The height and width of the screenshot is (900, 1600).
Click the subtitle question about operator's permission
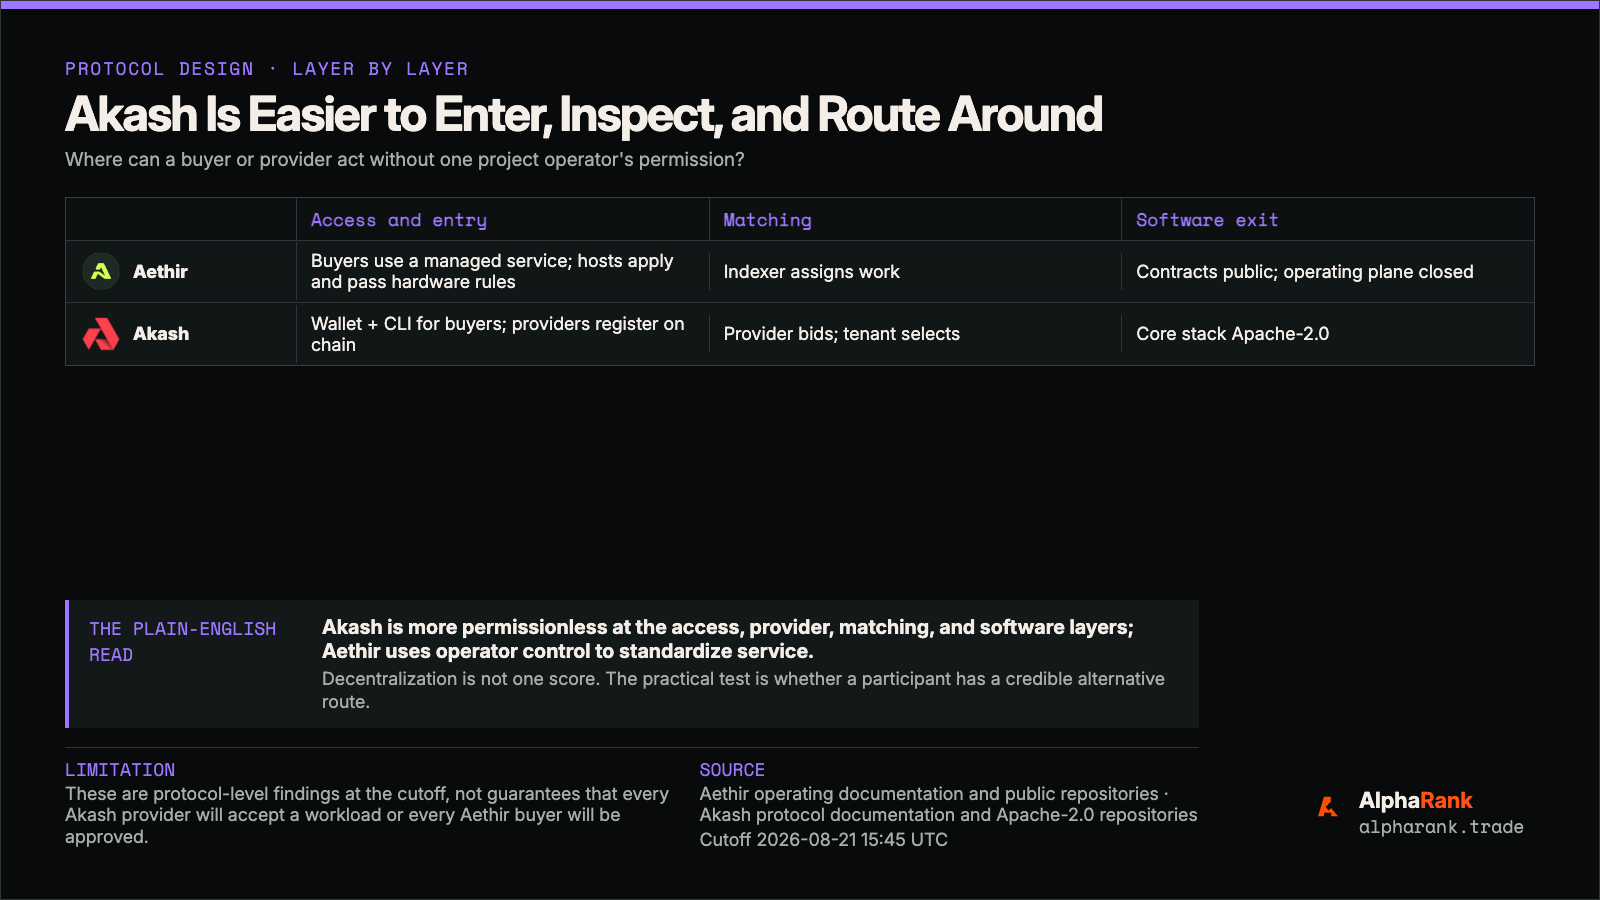405,160
